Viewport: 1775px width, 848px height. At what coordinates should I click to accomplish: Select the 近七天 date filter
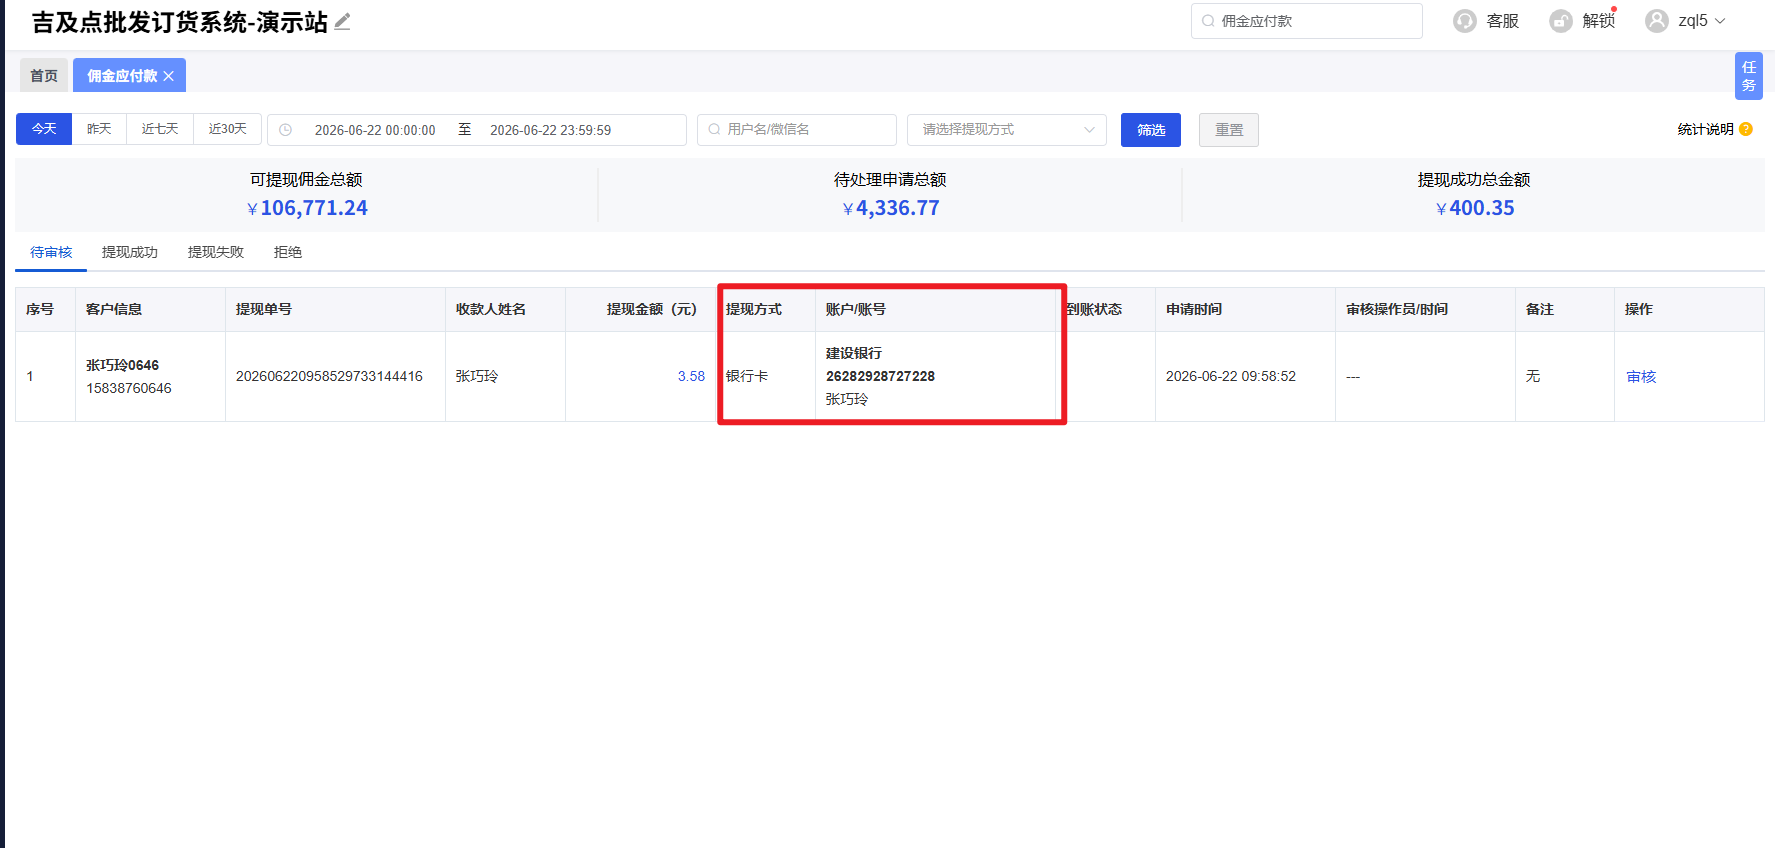160,129
